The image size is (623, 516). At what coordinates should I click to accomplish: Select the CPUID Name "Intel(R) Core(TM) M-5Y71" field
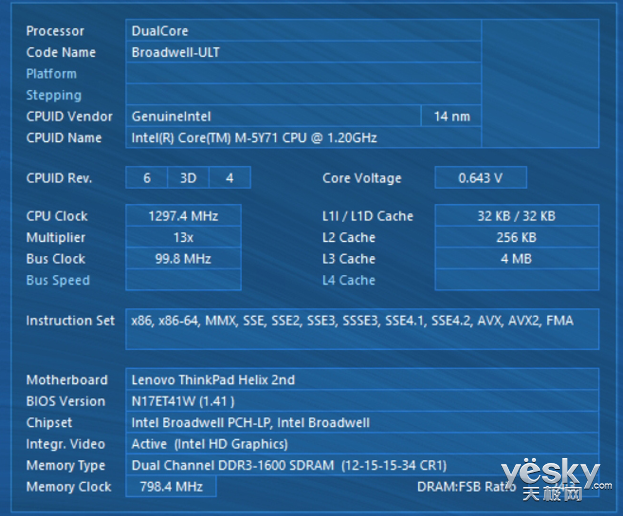304,138
